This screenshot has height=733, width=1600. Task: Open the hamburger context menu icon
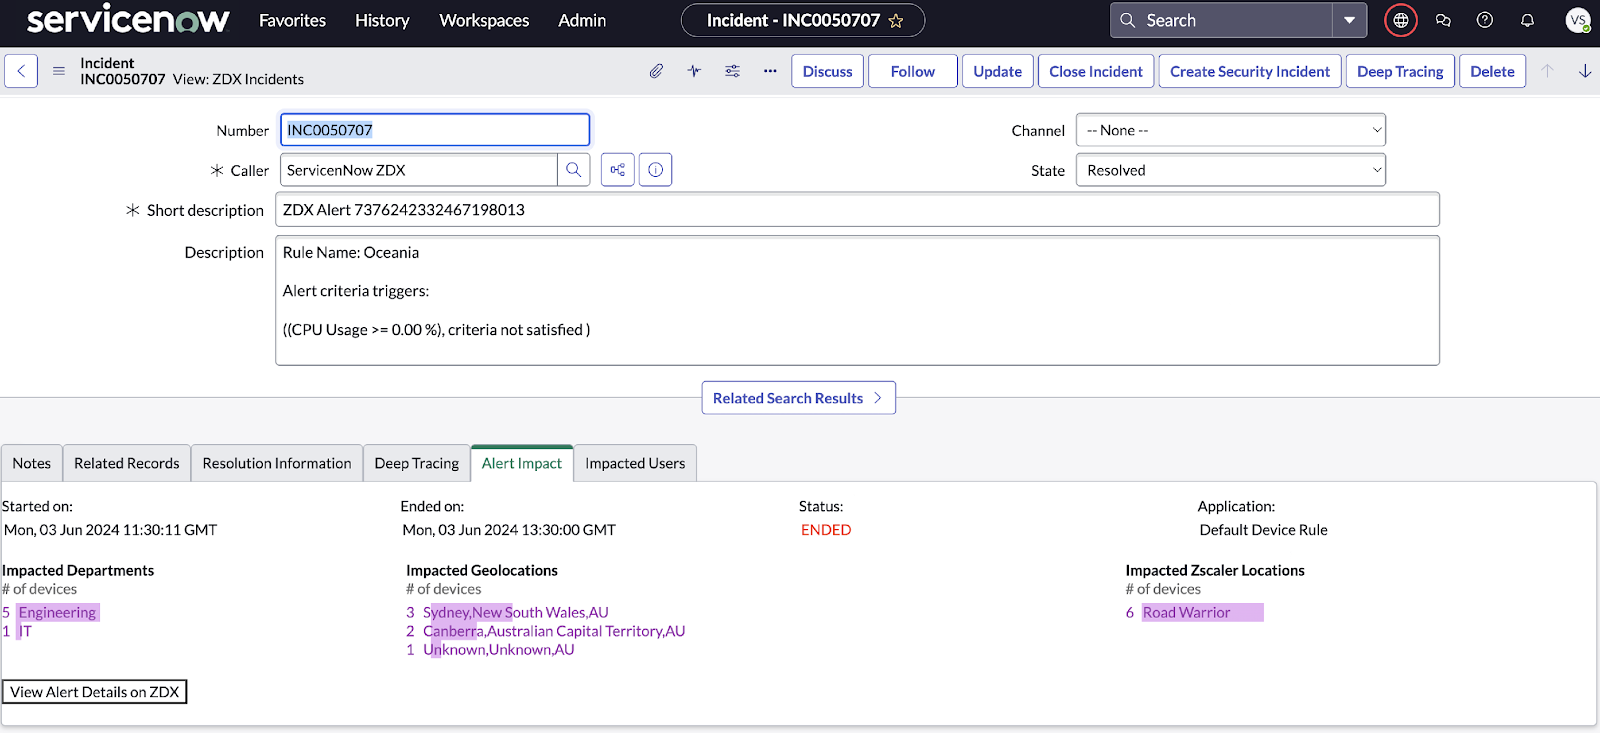tap(59, 71)
